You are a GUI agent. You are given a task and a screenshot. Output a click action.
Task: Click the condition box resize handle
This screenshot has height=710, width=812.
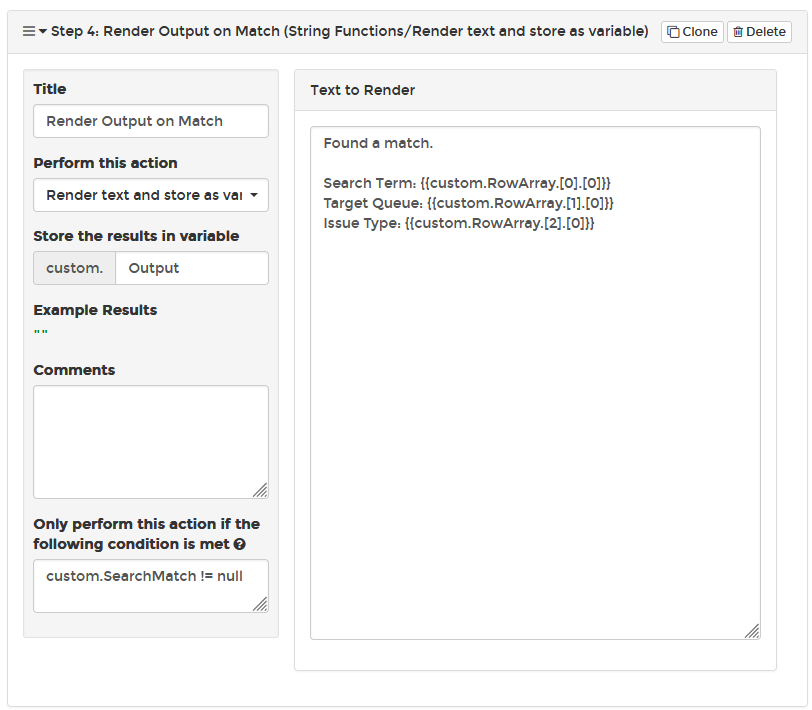pos(260,604)
